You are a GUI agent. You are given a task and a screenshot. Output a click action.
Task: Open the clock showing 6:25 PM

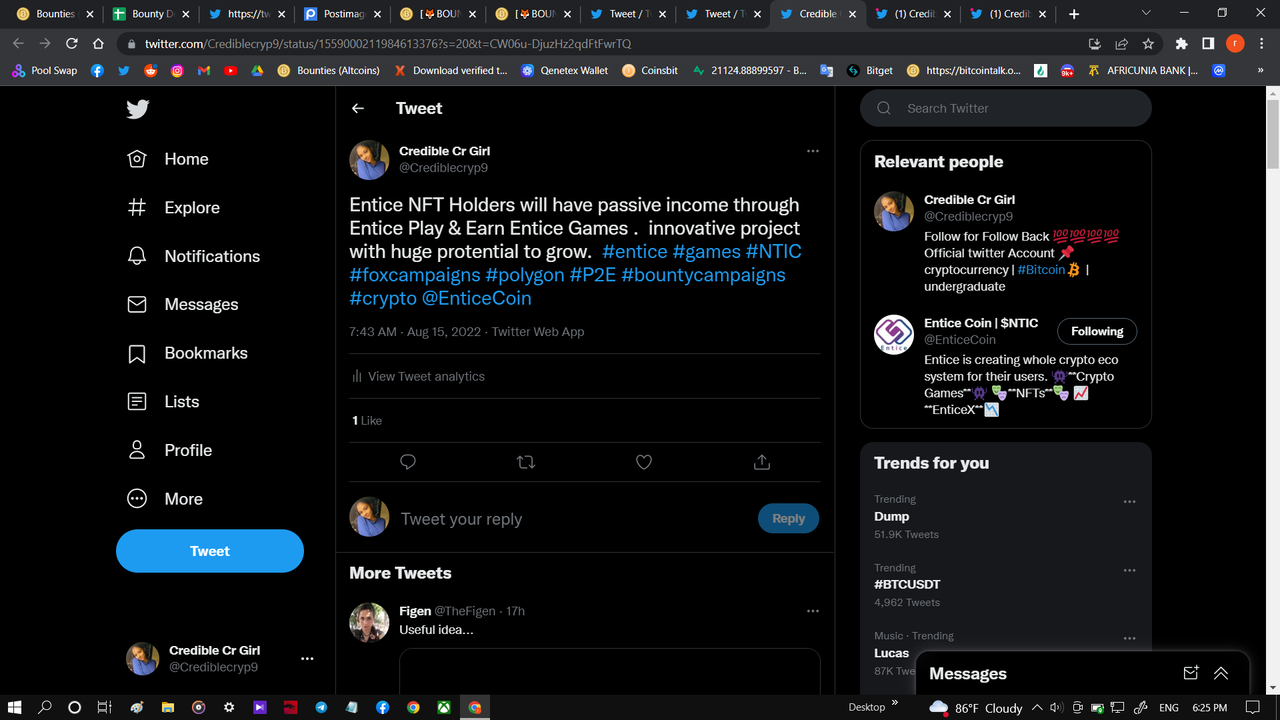point(1209,707)
